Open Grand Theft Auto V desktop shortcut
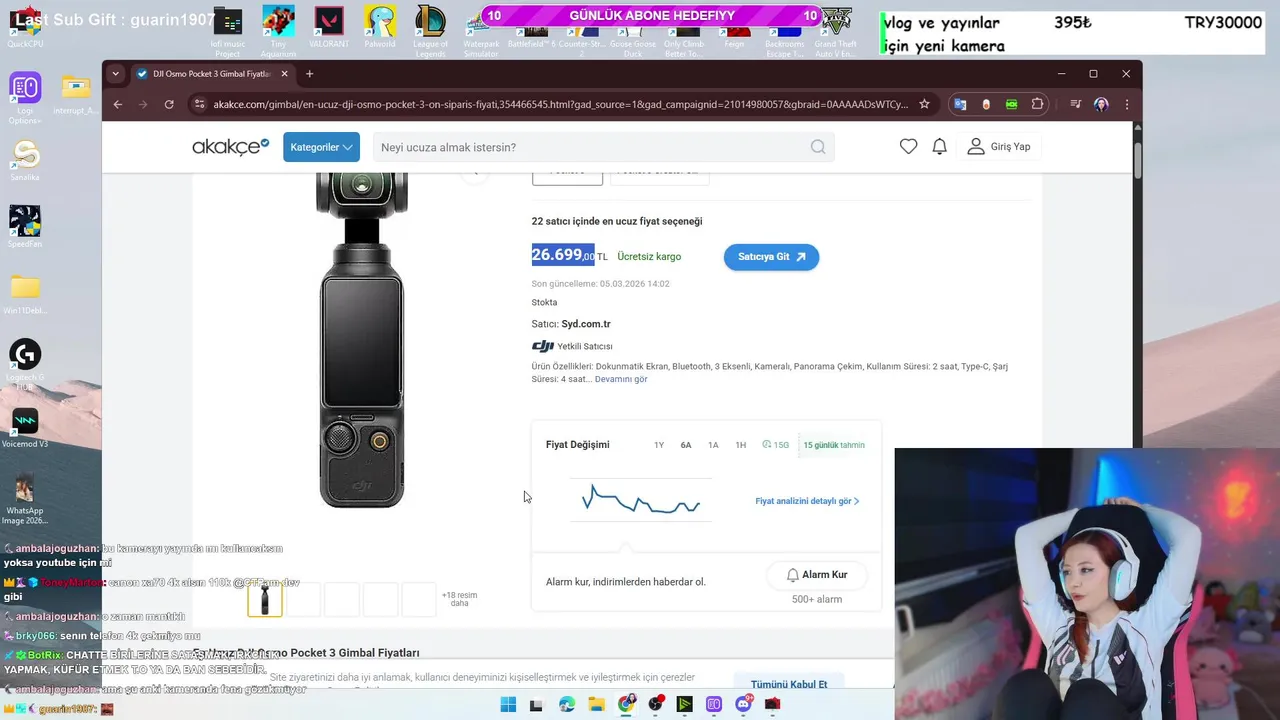Viewport: 1280px width, 720px height. [835, 31]
